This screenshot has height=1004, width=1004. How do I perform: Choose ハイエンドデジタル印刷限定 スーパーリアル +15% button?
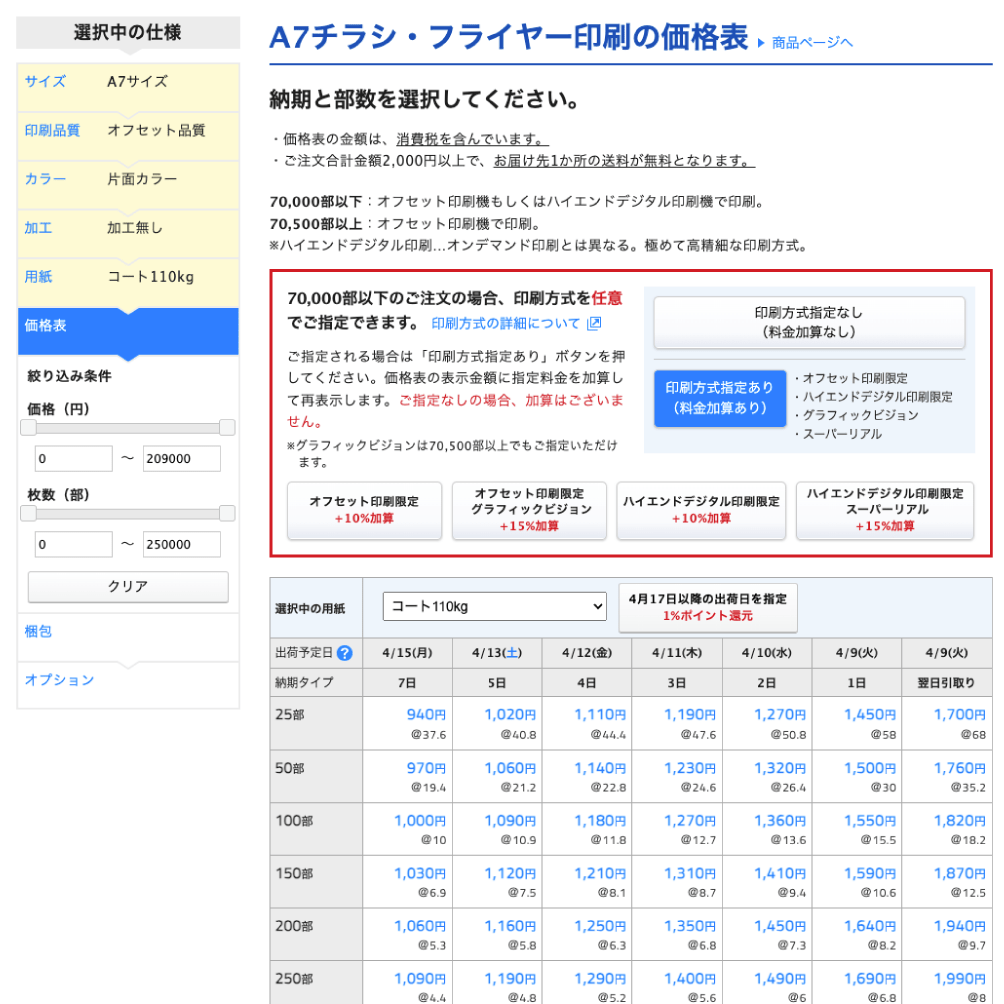[884, 510]
